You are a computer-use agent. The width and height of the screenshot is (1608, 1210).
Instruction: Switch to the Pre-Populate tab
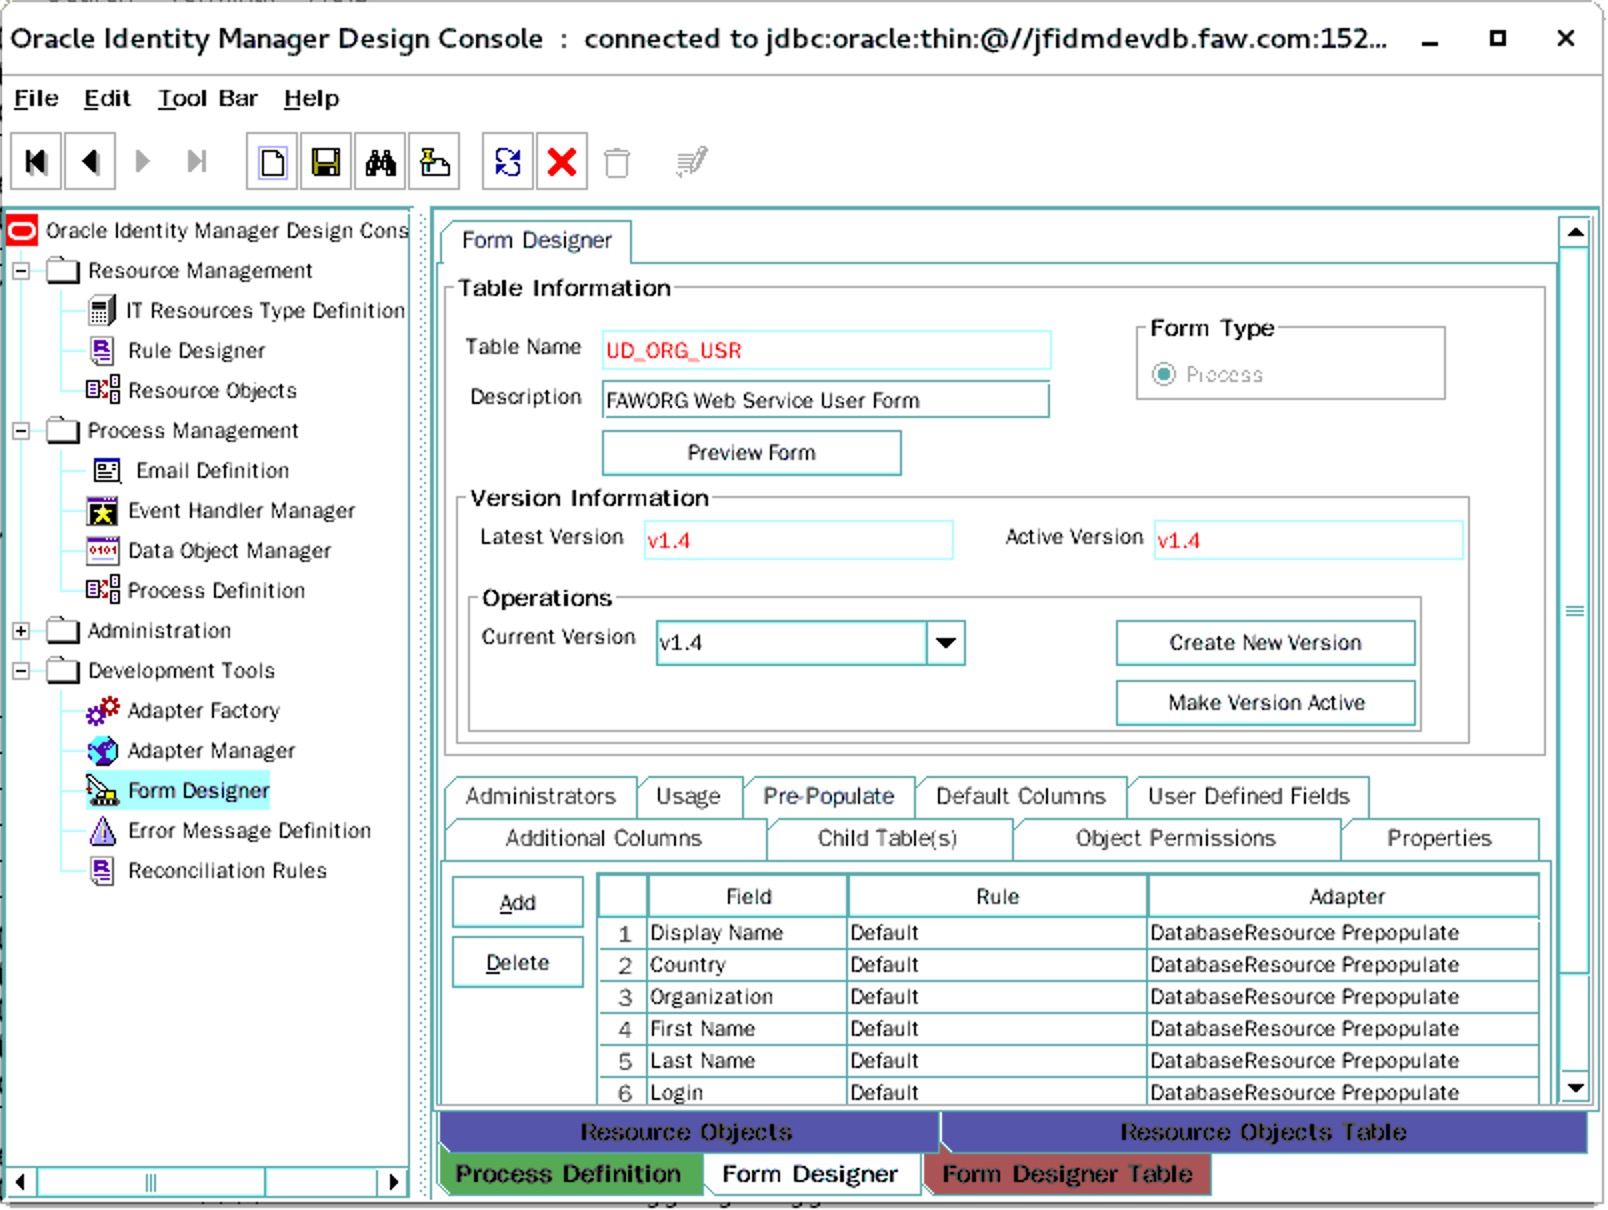[829, 797]
